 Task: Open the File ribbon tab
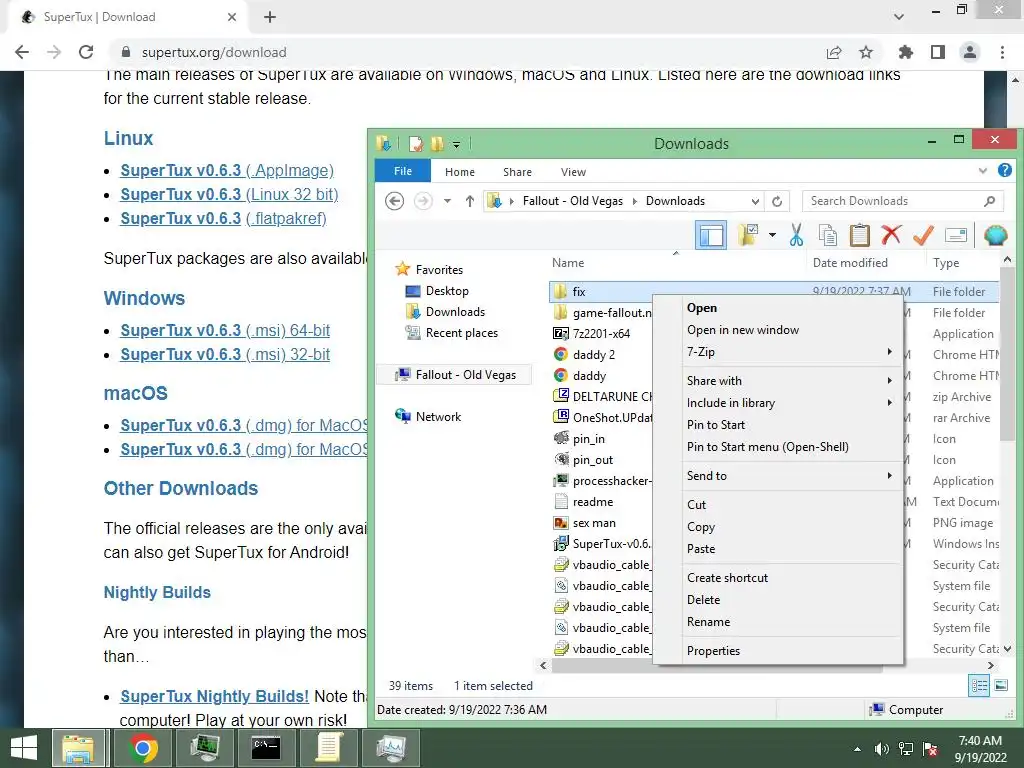(403, 171)
